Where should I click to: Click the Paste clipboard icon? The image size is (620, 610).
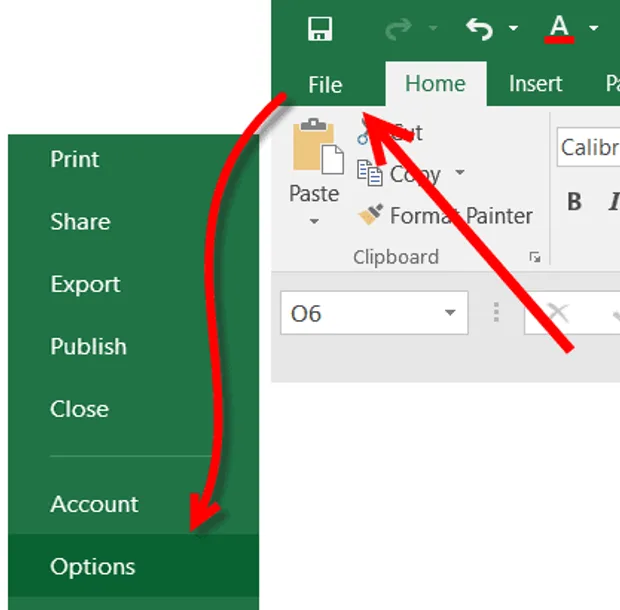(x=318, y=147)
